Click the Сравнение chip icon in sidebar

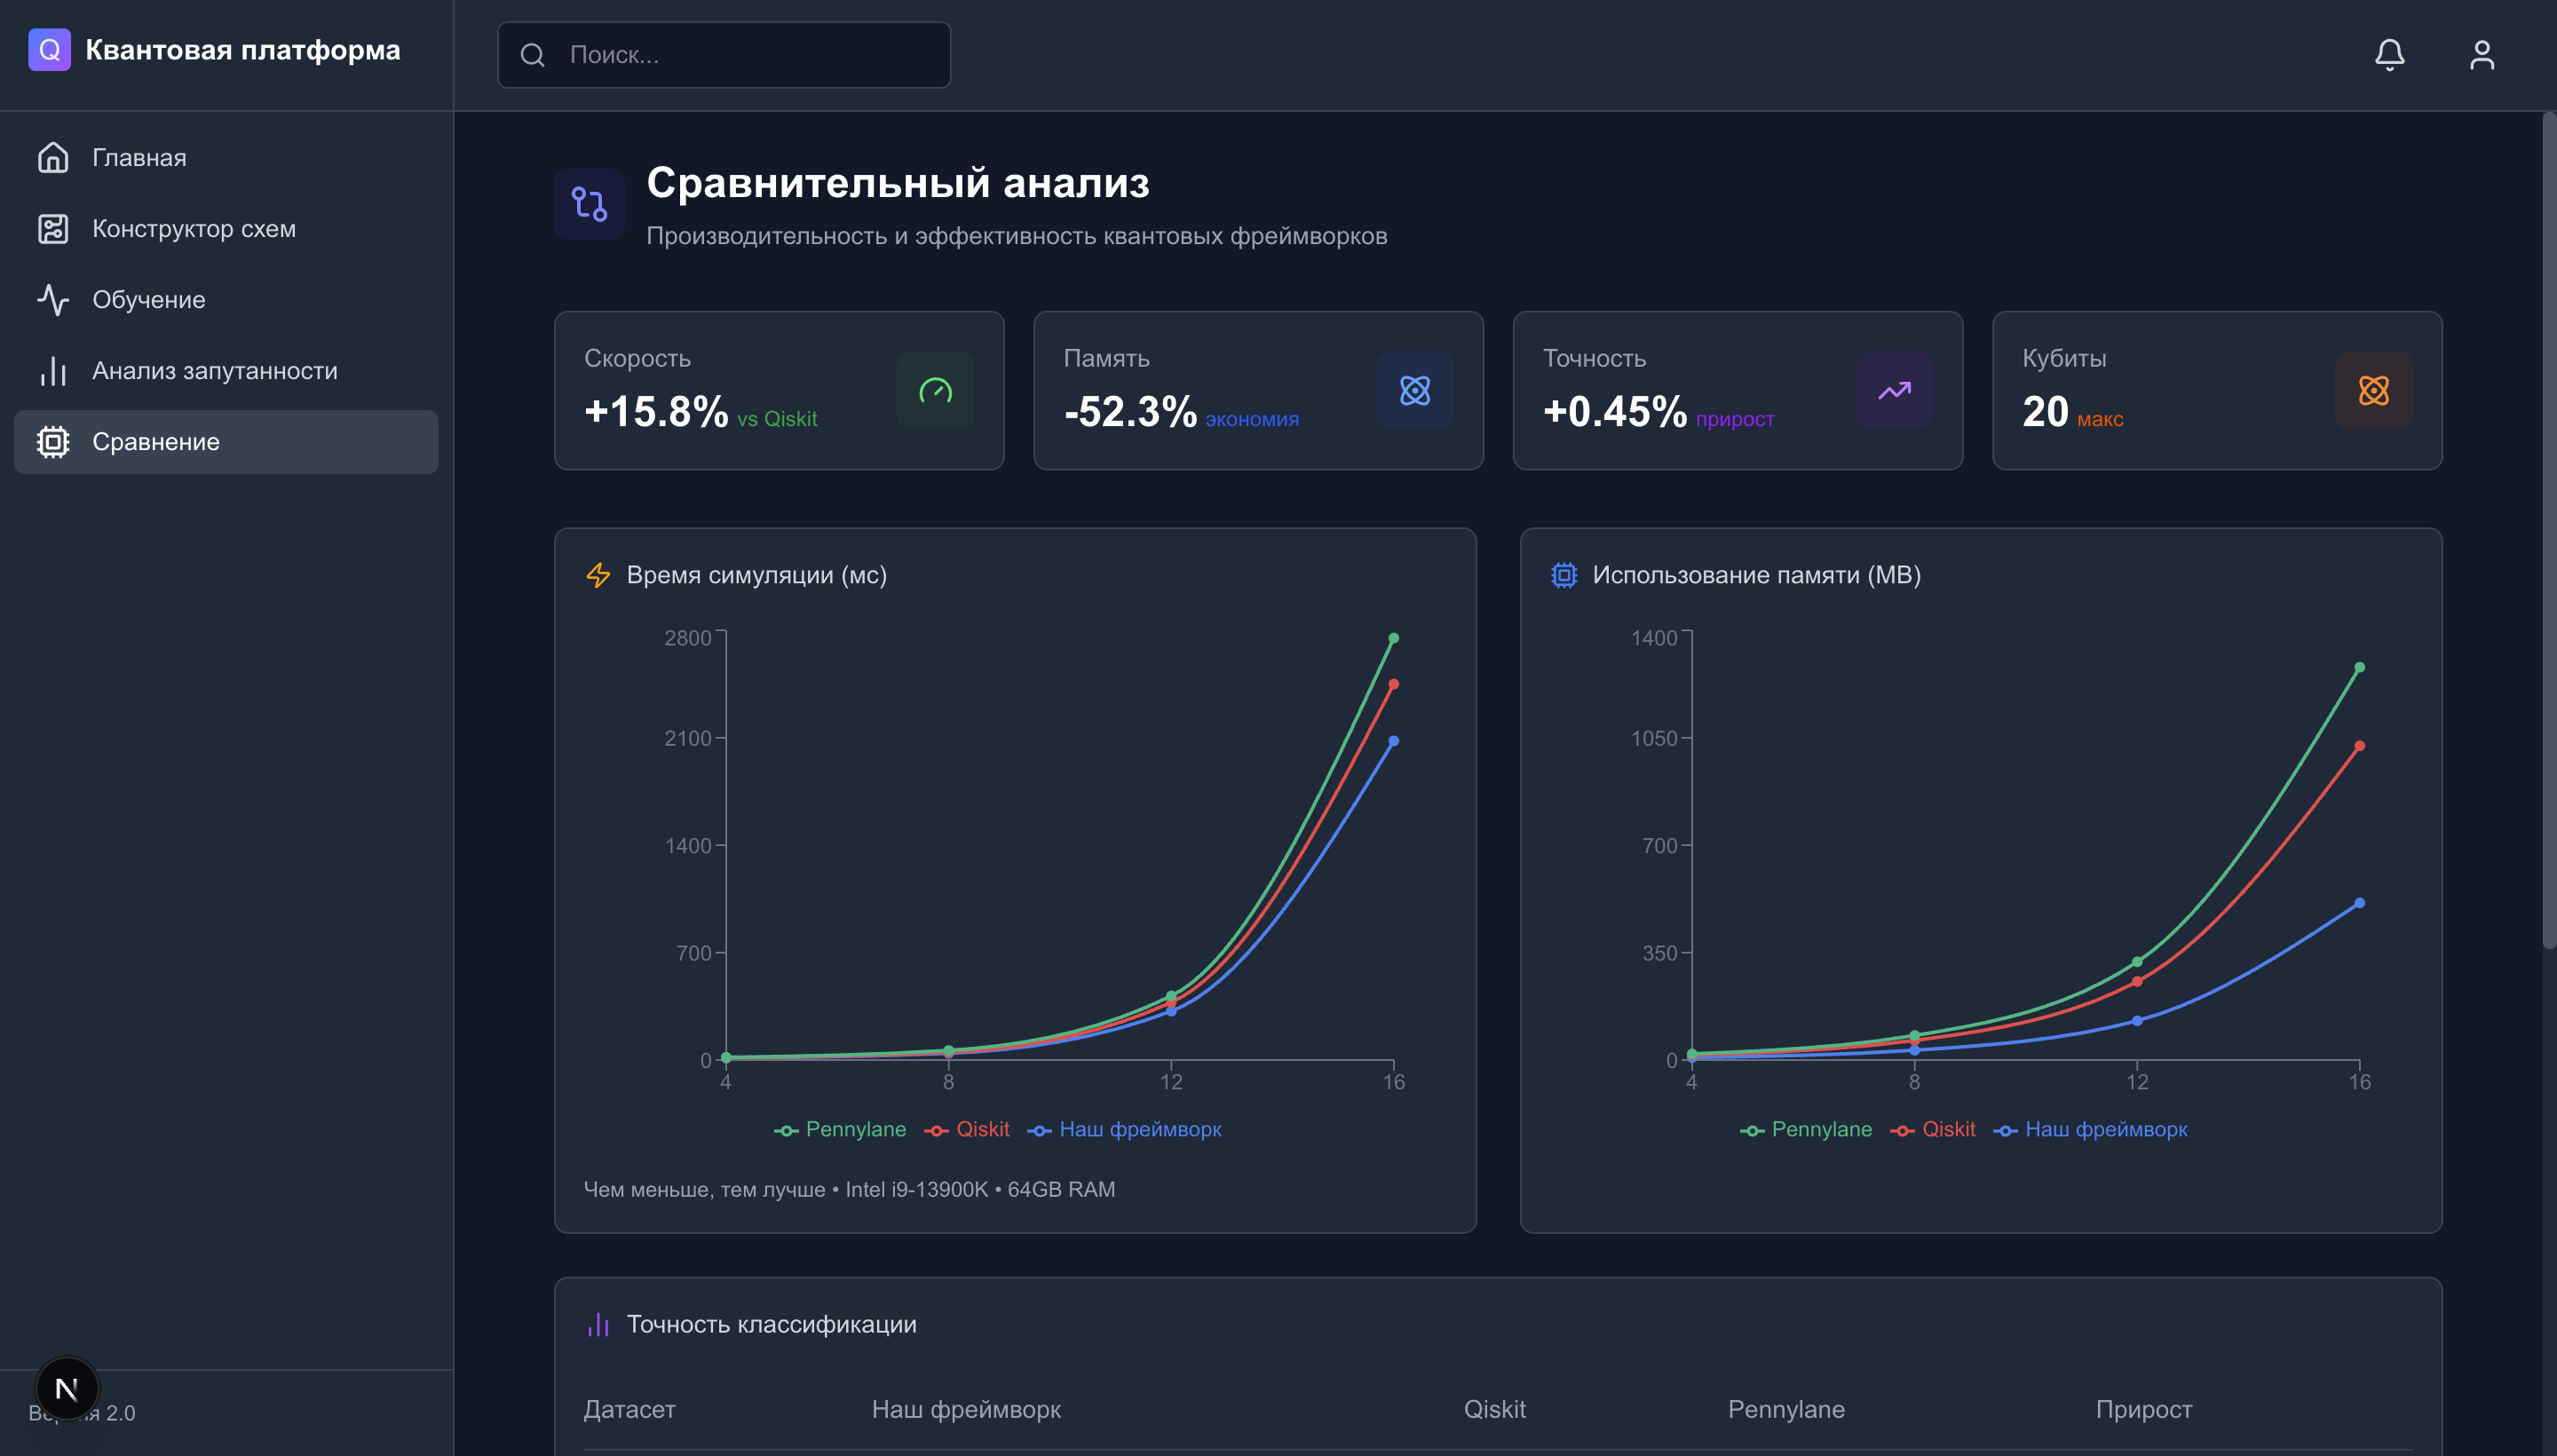tap(53, 442)
